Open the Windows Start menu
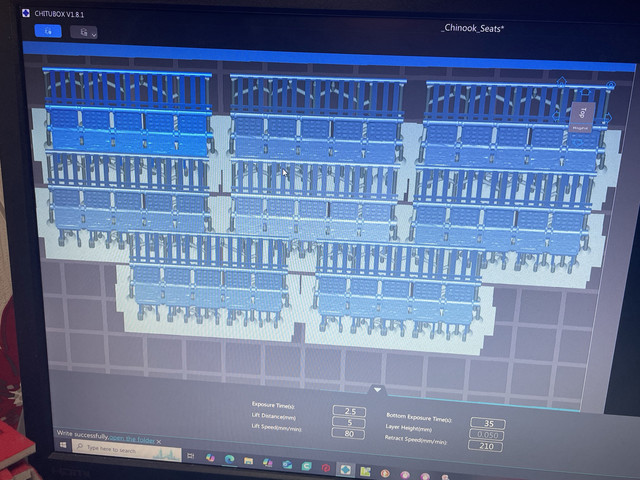The height and width of the screenshot is (480, 640). (x=63, y=444)
